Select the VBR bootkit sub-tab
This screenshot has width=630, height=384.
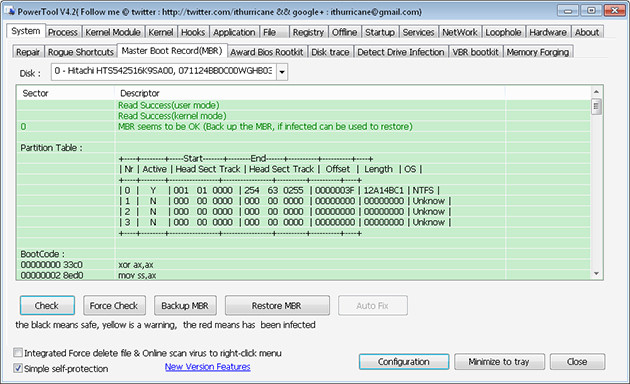click(475, 52)
